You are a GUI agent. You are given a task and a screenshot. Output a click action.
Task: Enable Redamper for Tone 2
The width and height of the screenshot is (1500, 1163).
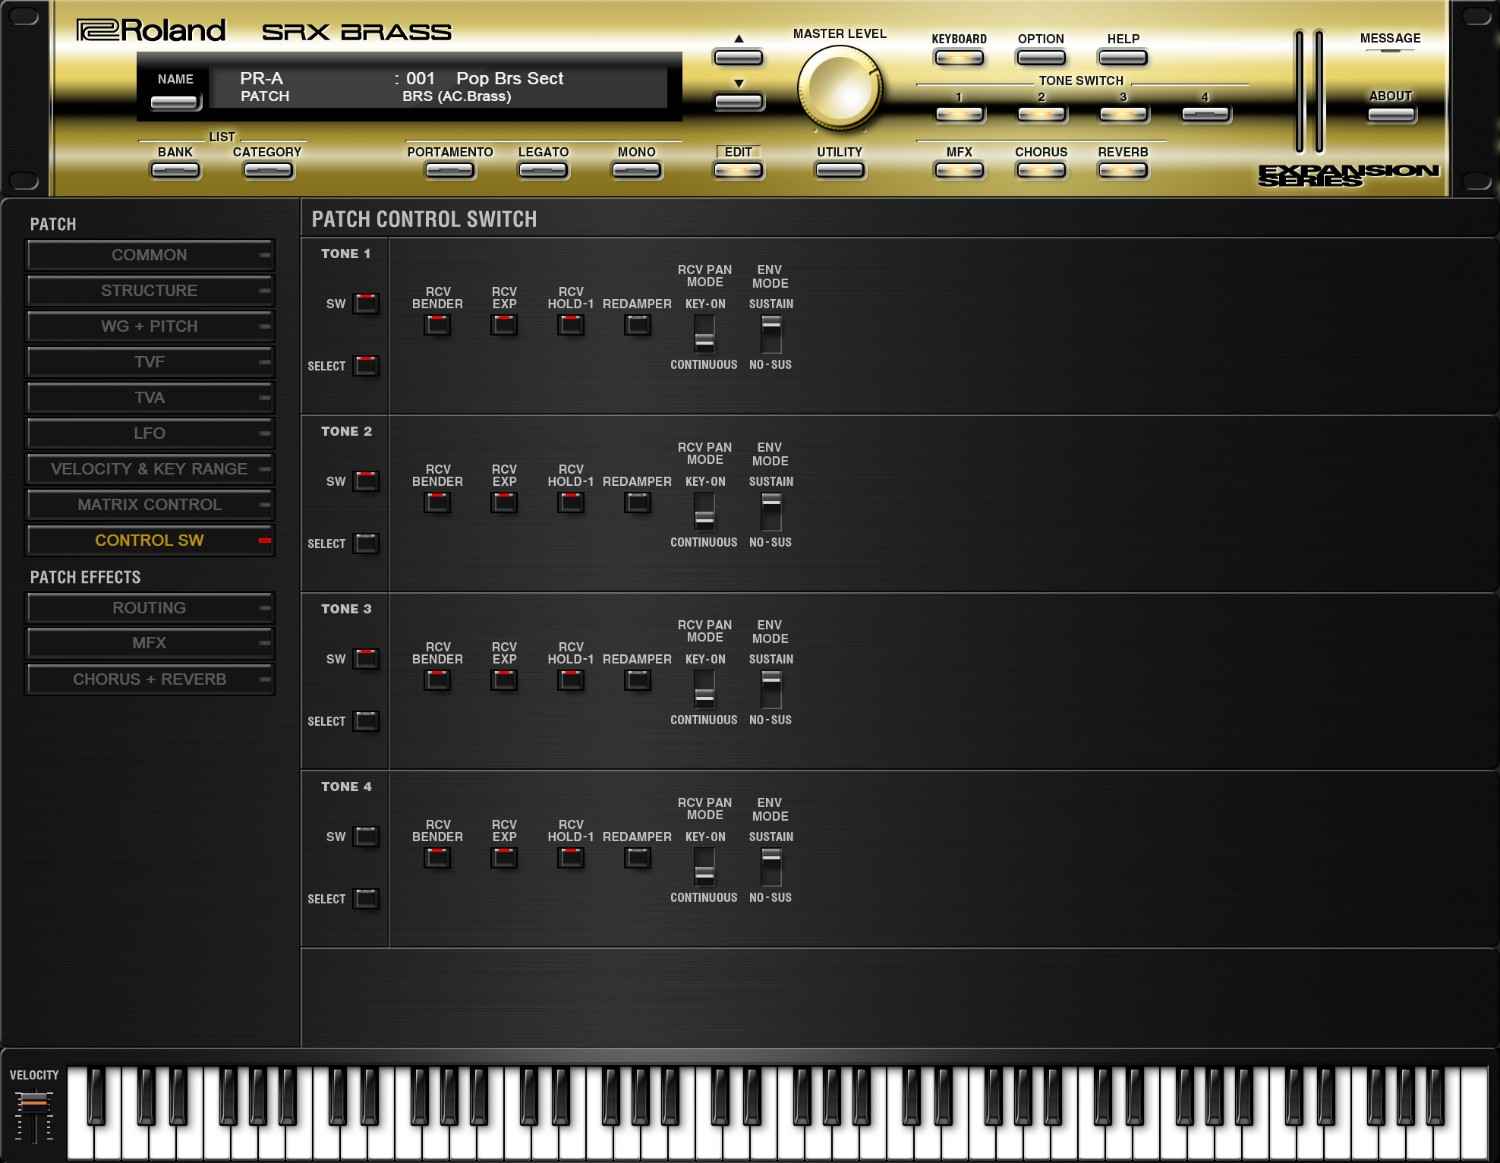637,503
